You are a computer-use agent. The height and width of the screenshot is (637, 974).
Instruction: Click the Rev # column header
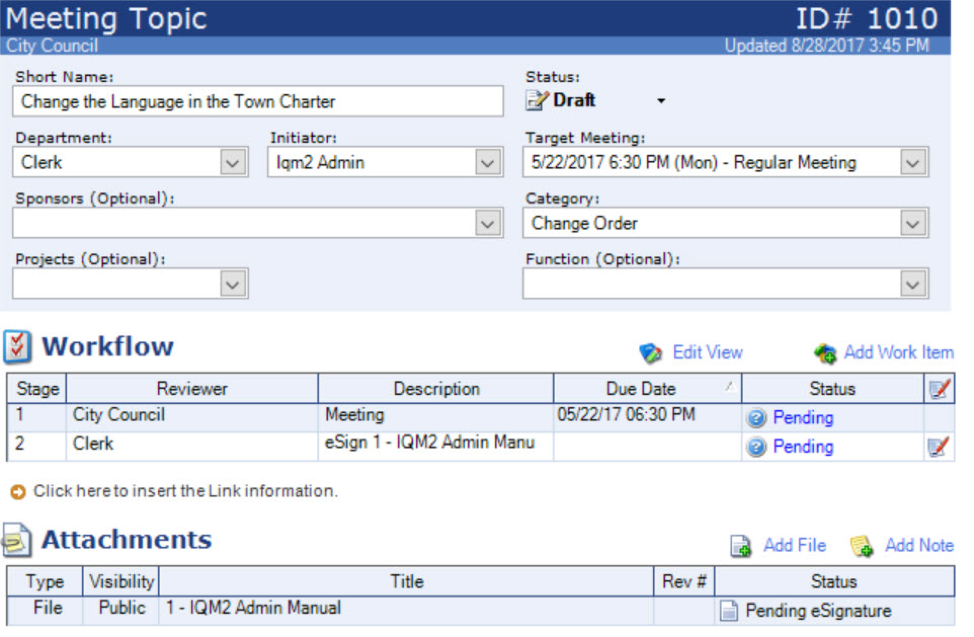click(684, 582)
